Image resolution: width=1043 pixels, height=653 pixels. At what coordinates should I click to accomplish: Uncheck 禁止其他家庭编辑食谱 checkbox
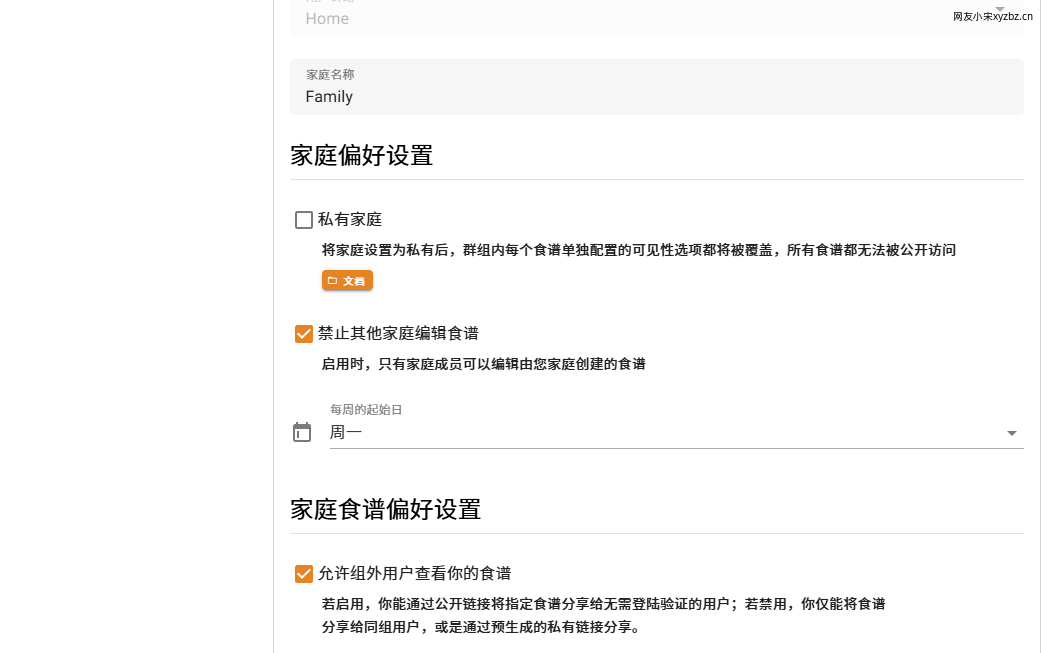point(304,334)
